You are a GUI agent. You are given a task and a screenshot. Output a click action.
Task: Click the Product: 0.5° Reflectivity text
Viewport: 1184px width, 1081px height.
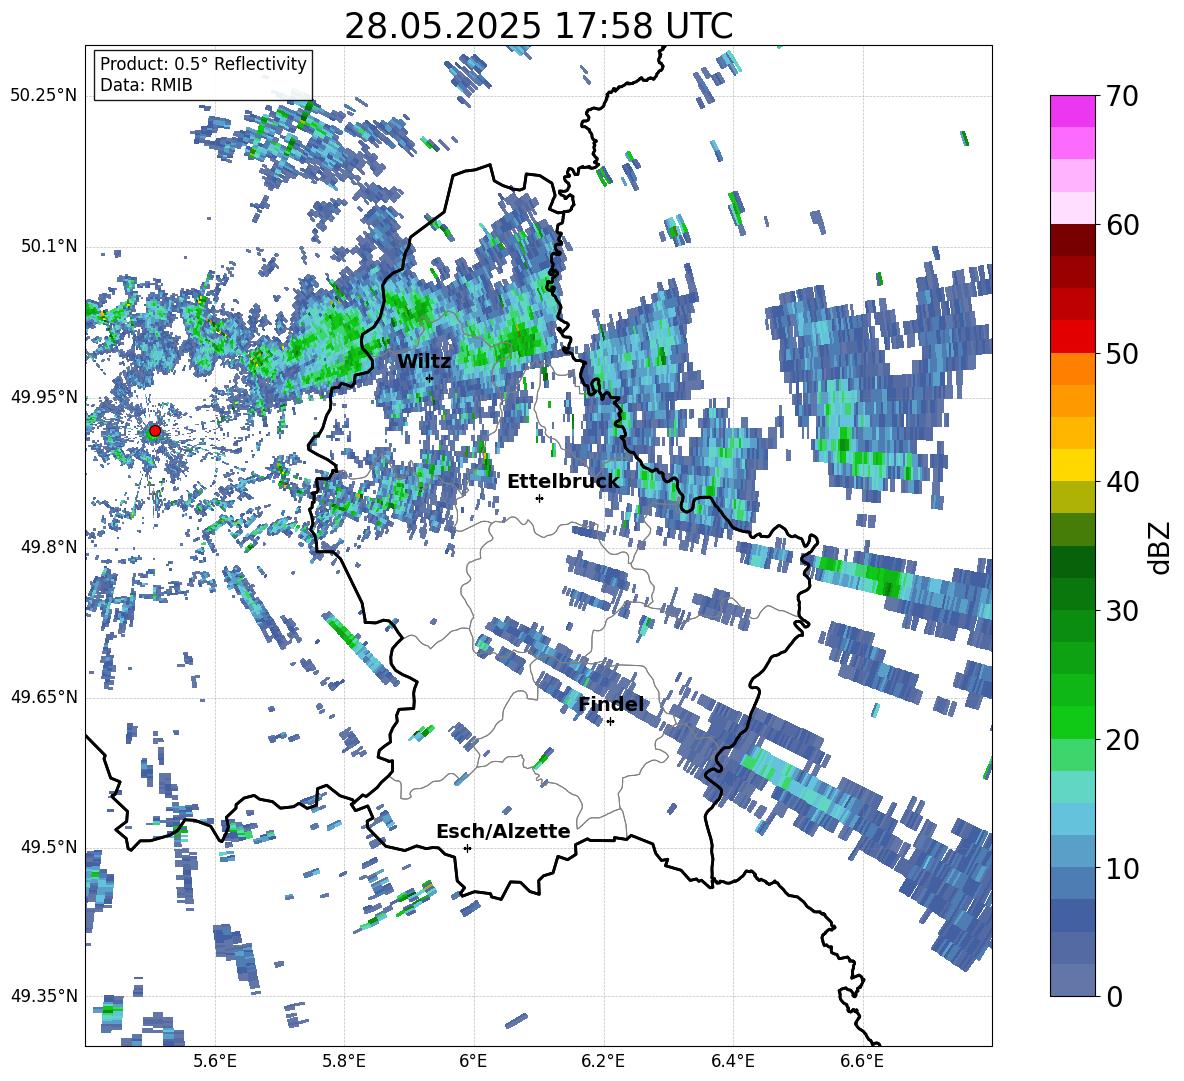[x=203, y=63]
